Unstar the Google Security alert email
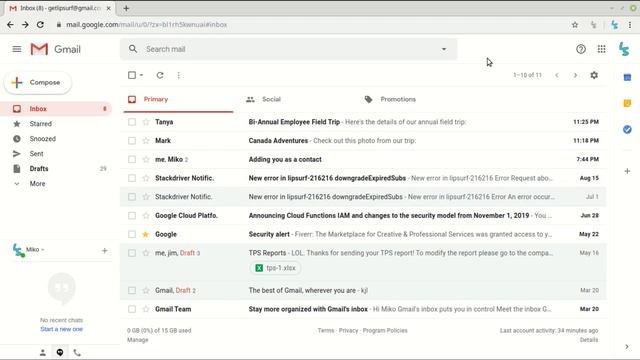This screenshot has height=360, width=640. point(146,234)
